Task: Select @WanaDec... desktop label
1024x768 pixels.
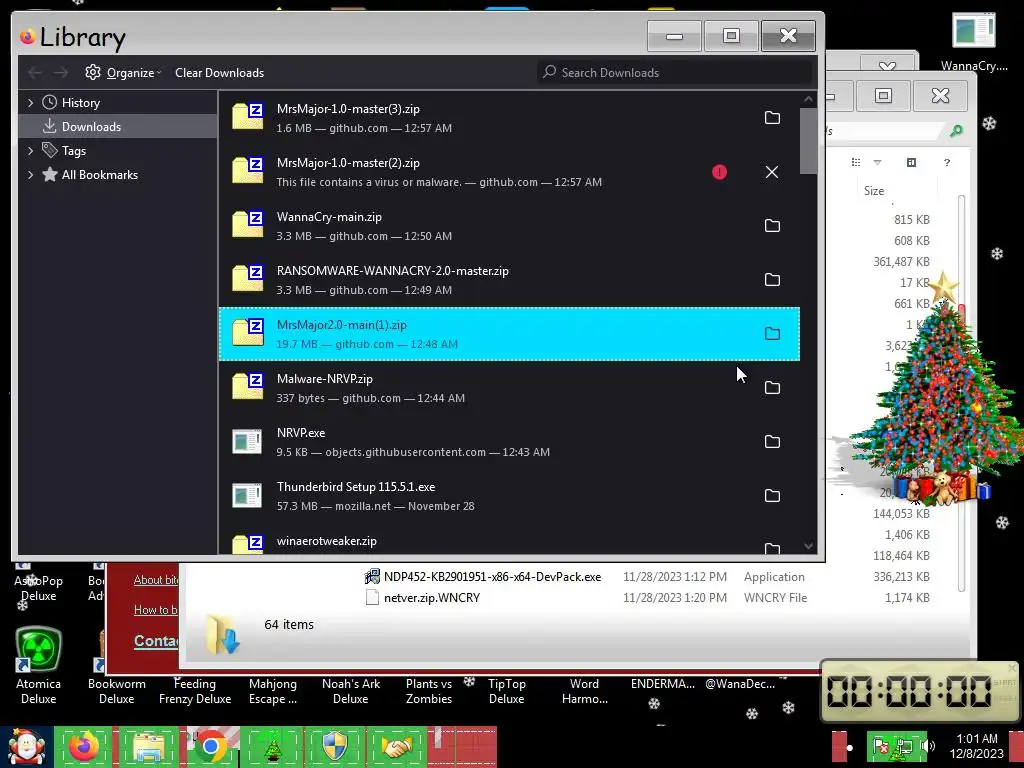Action: [x=740, y=684]
